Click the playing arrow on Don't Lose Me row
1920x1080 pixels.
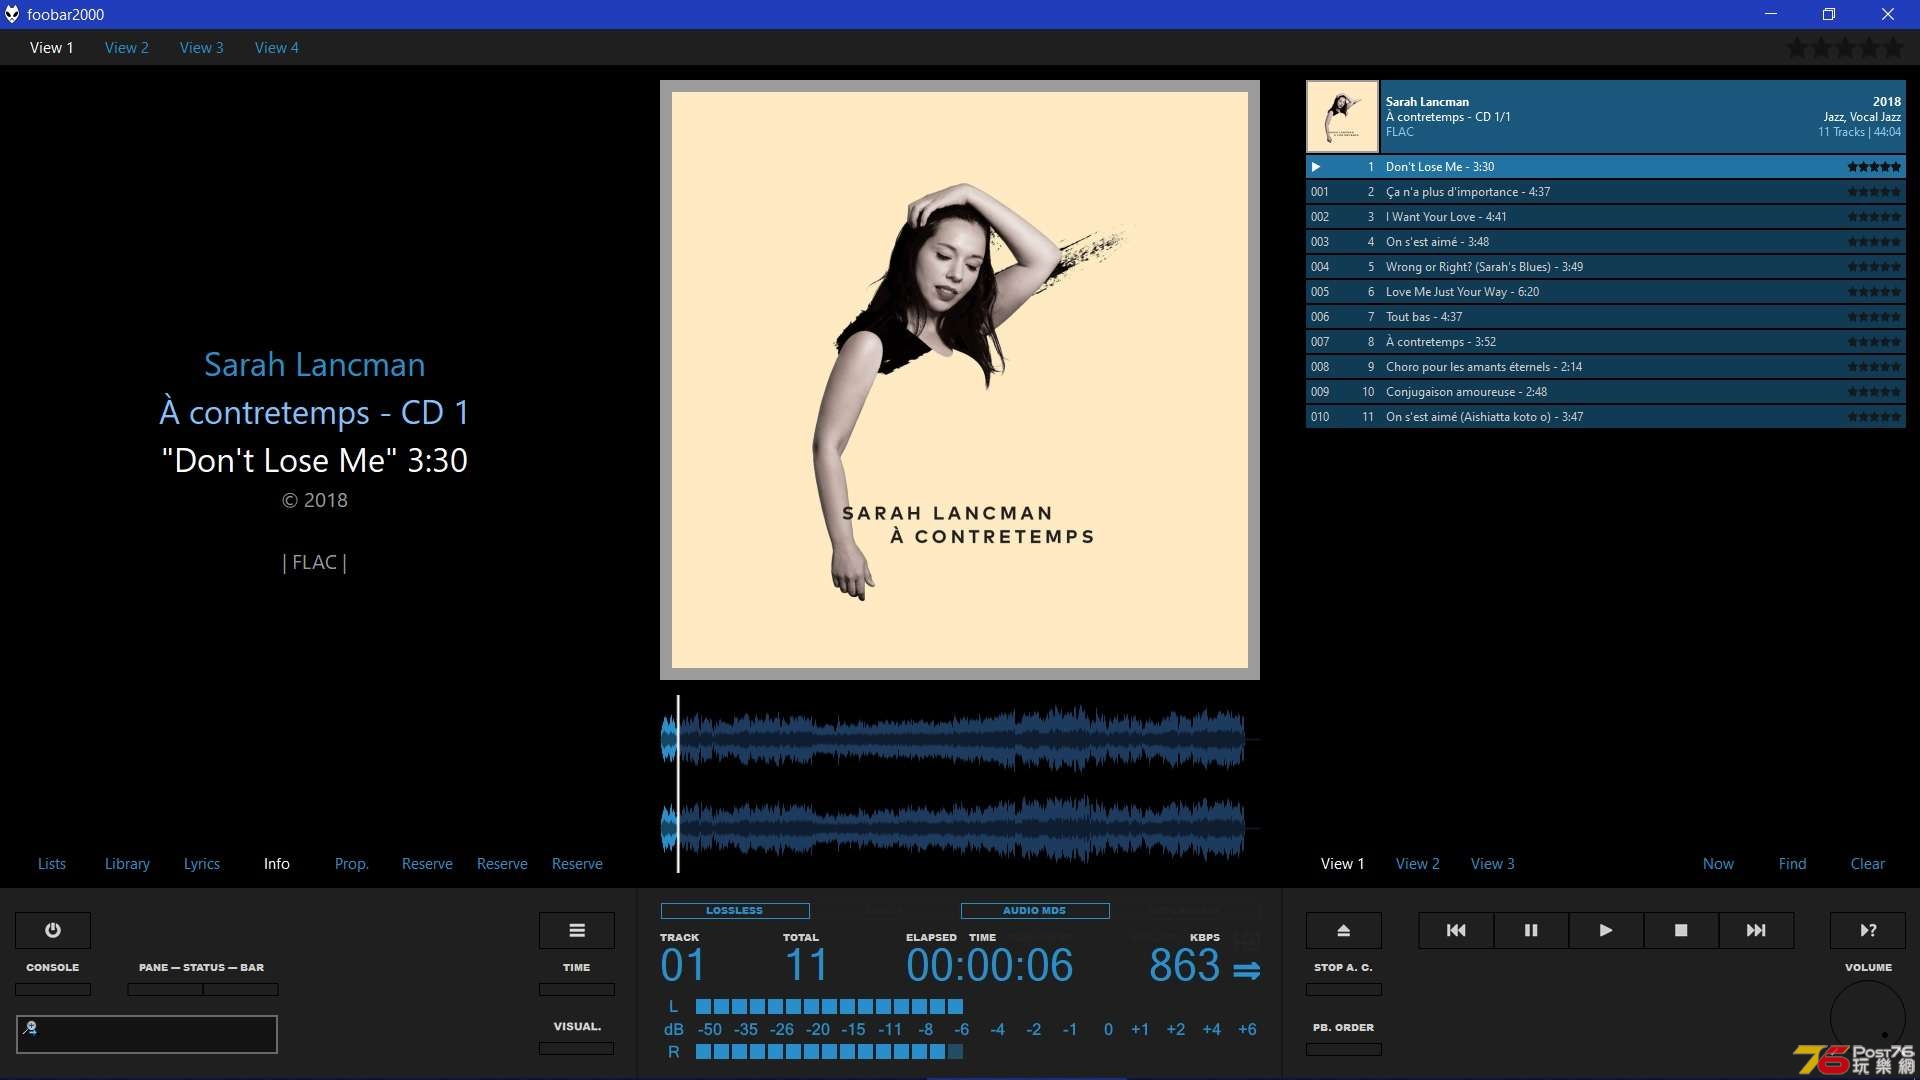coord(1316,167)
